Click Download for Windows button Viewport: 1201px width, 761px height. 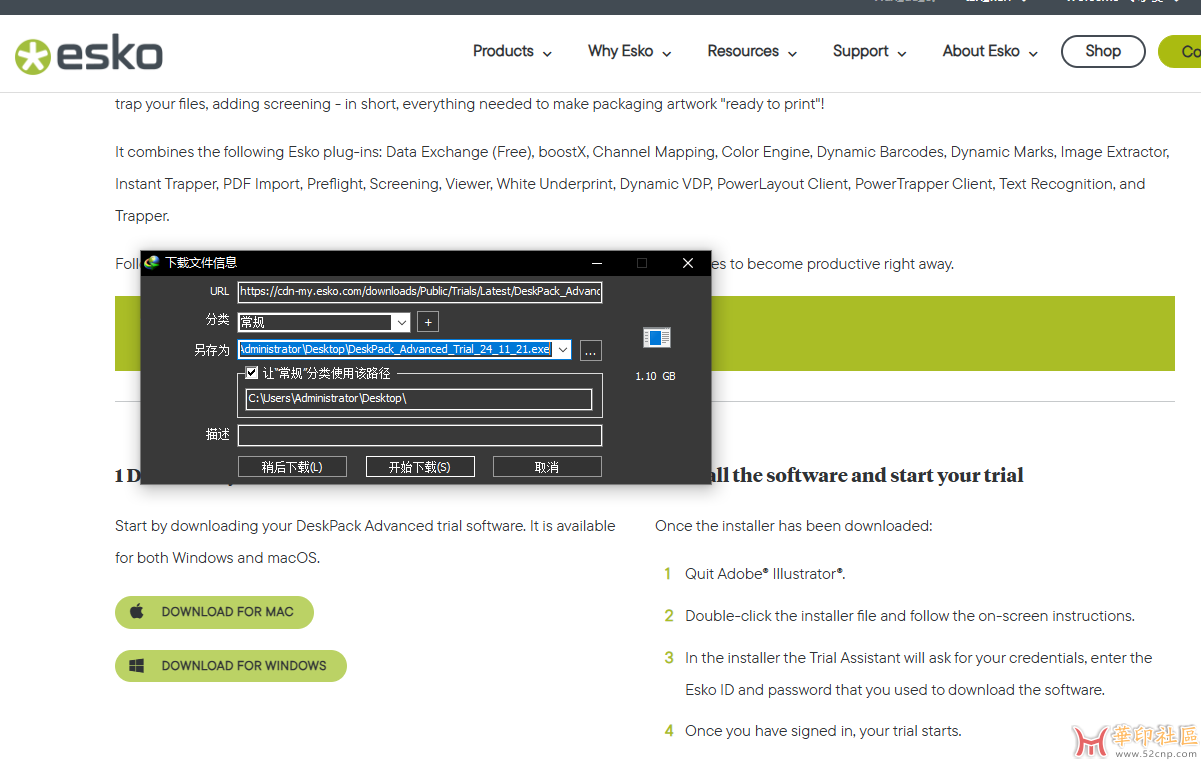231,666
